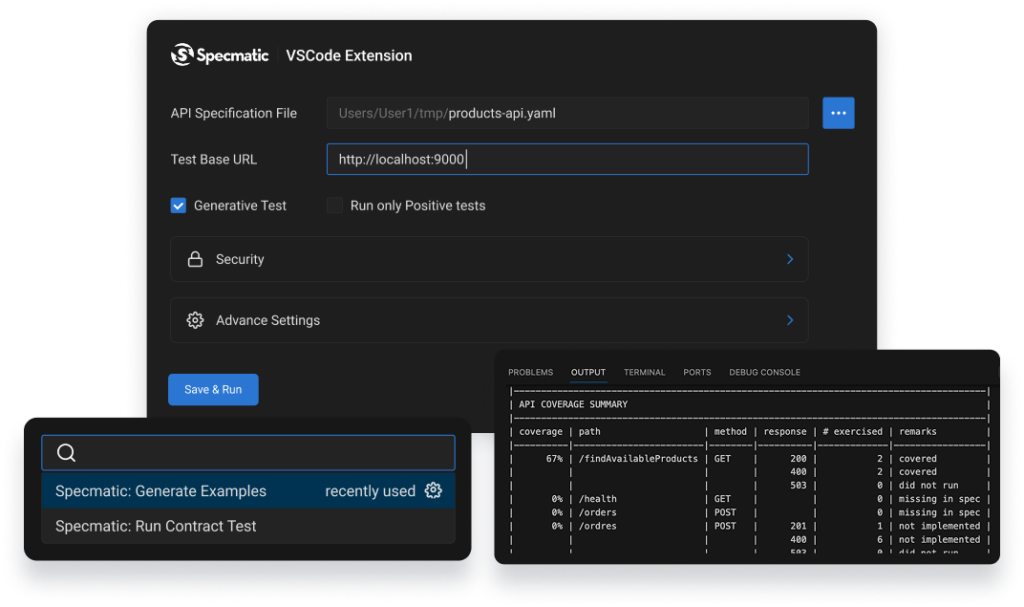
Task: Focus the API Specification File field
Action: [x=567, y=113]
